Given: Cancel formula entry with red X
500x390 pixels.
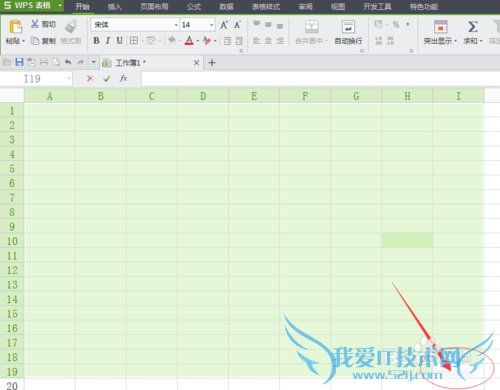Looking at the screenshot, I should (90, 78).
